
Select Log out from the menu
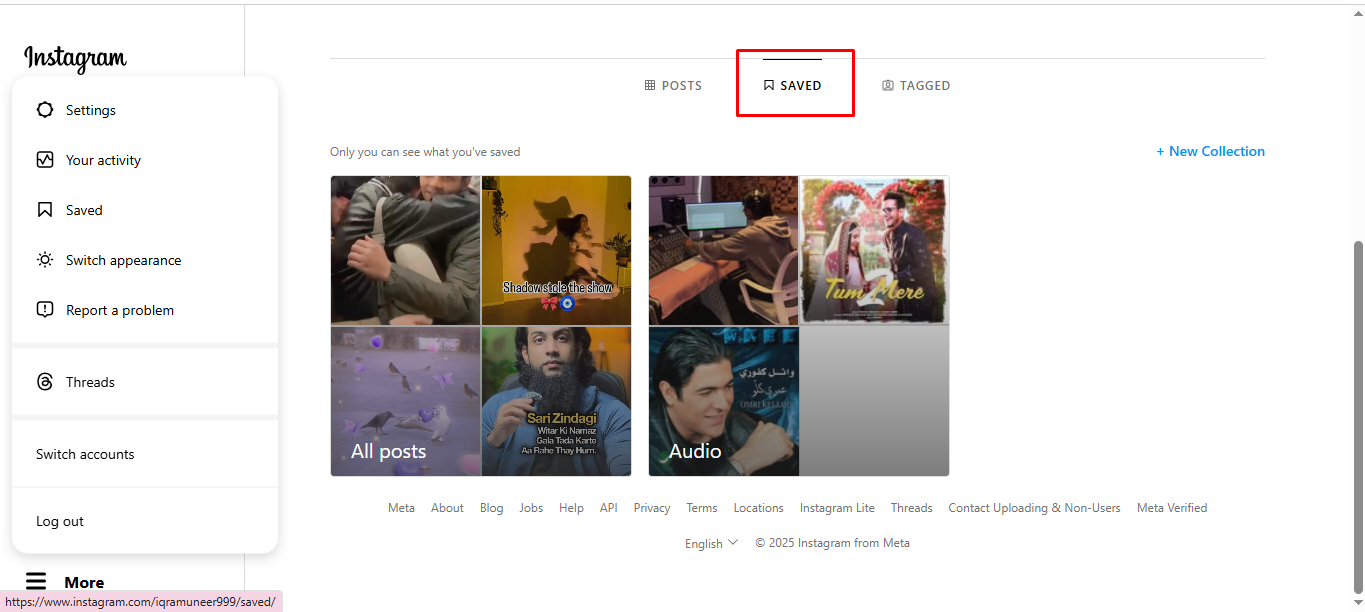click(60, 521)
